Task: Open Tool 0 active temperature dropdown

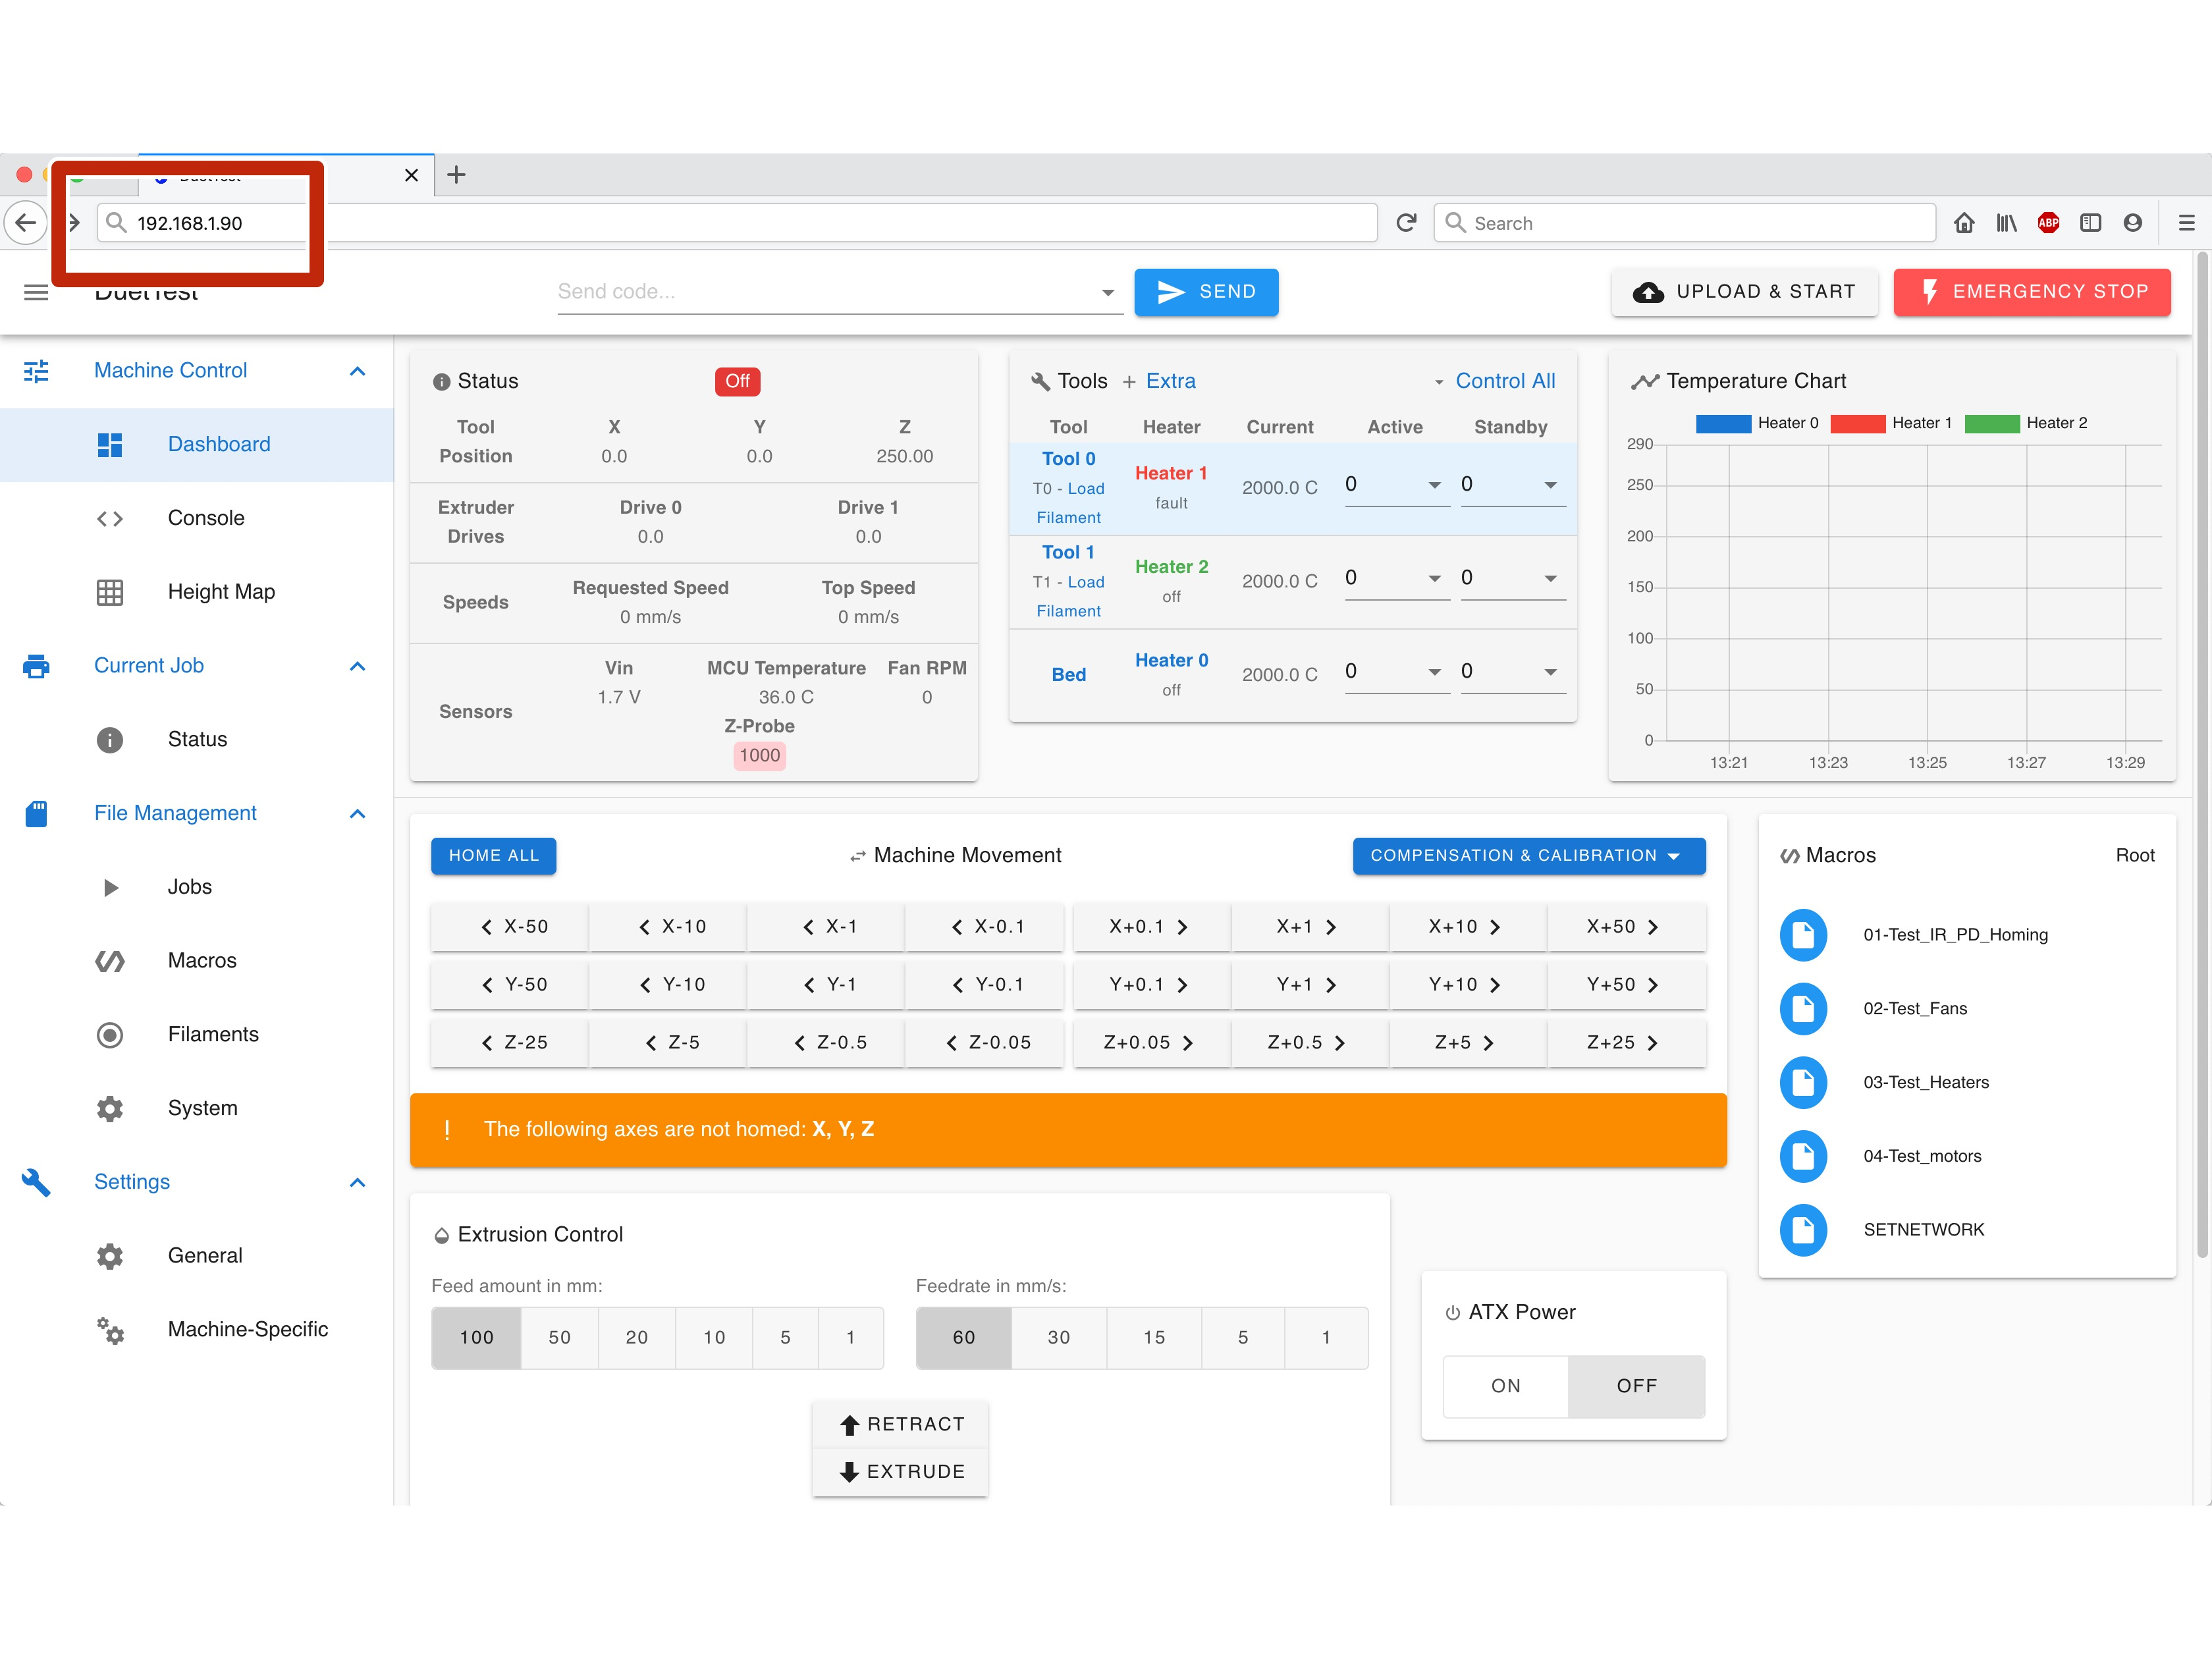Action: click(1434, 485)
